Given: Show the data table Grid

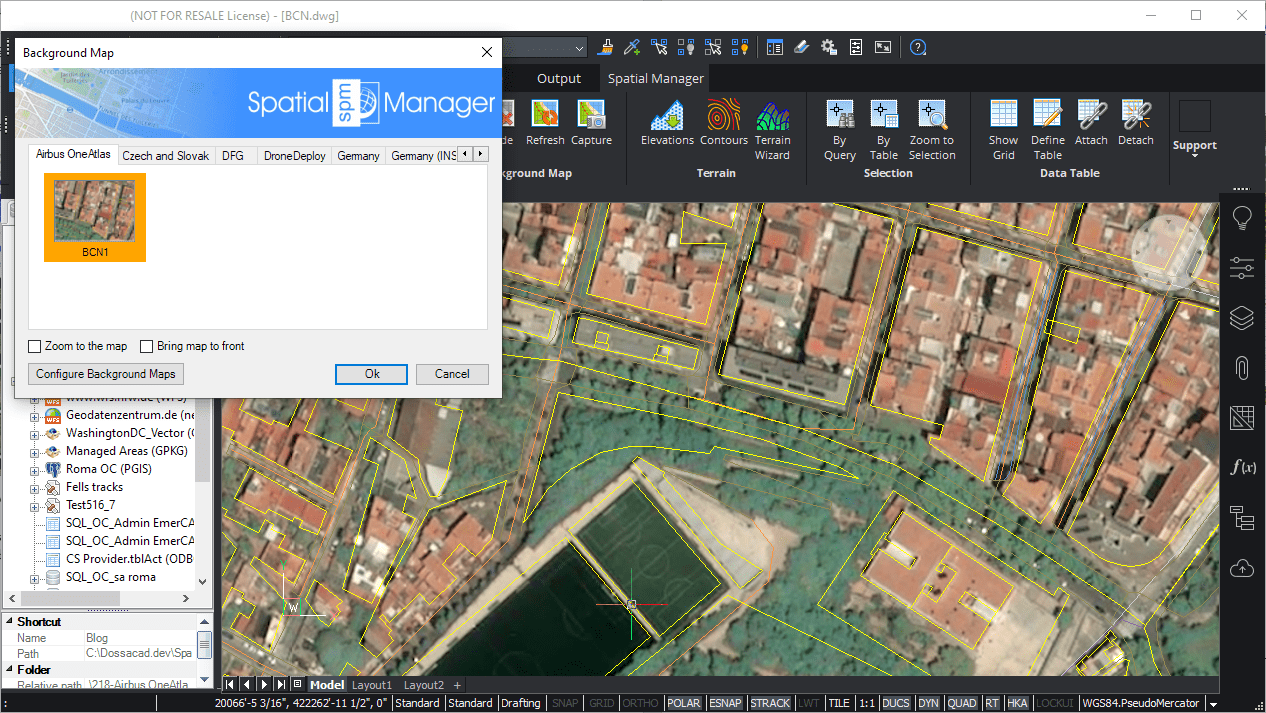Looking at the screenshot, I should [x=1003, y=130].
